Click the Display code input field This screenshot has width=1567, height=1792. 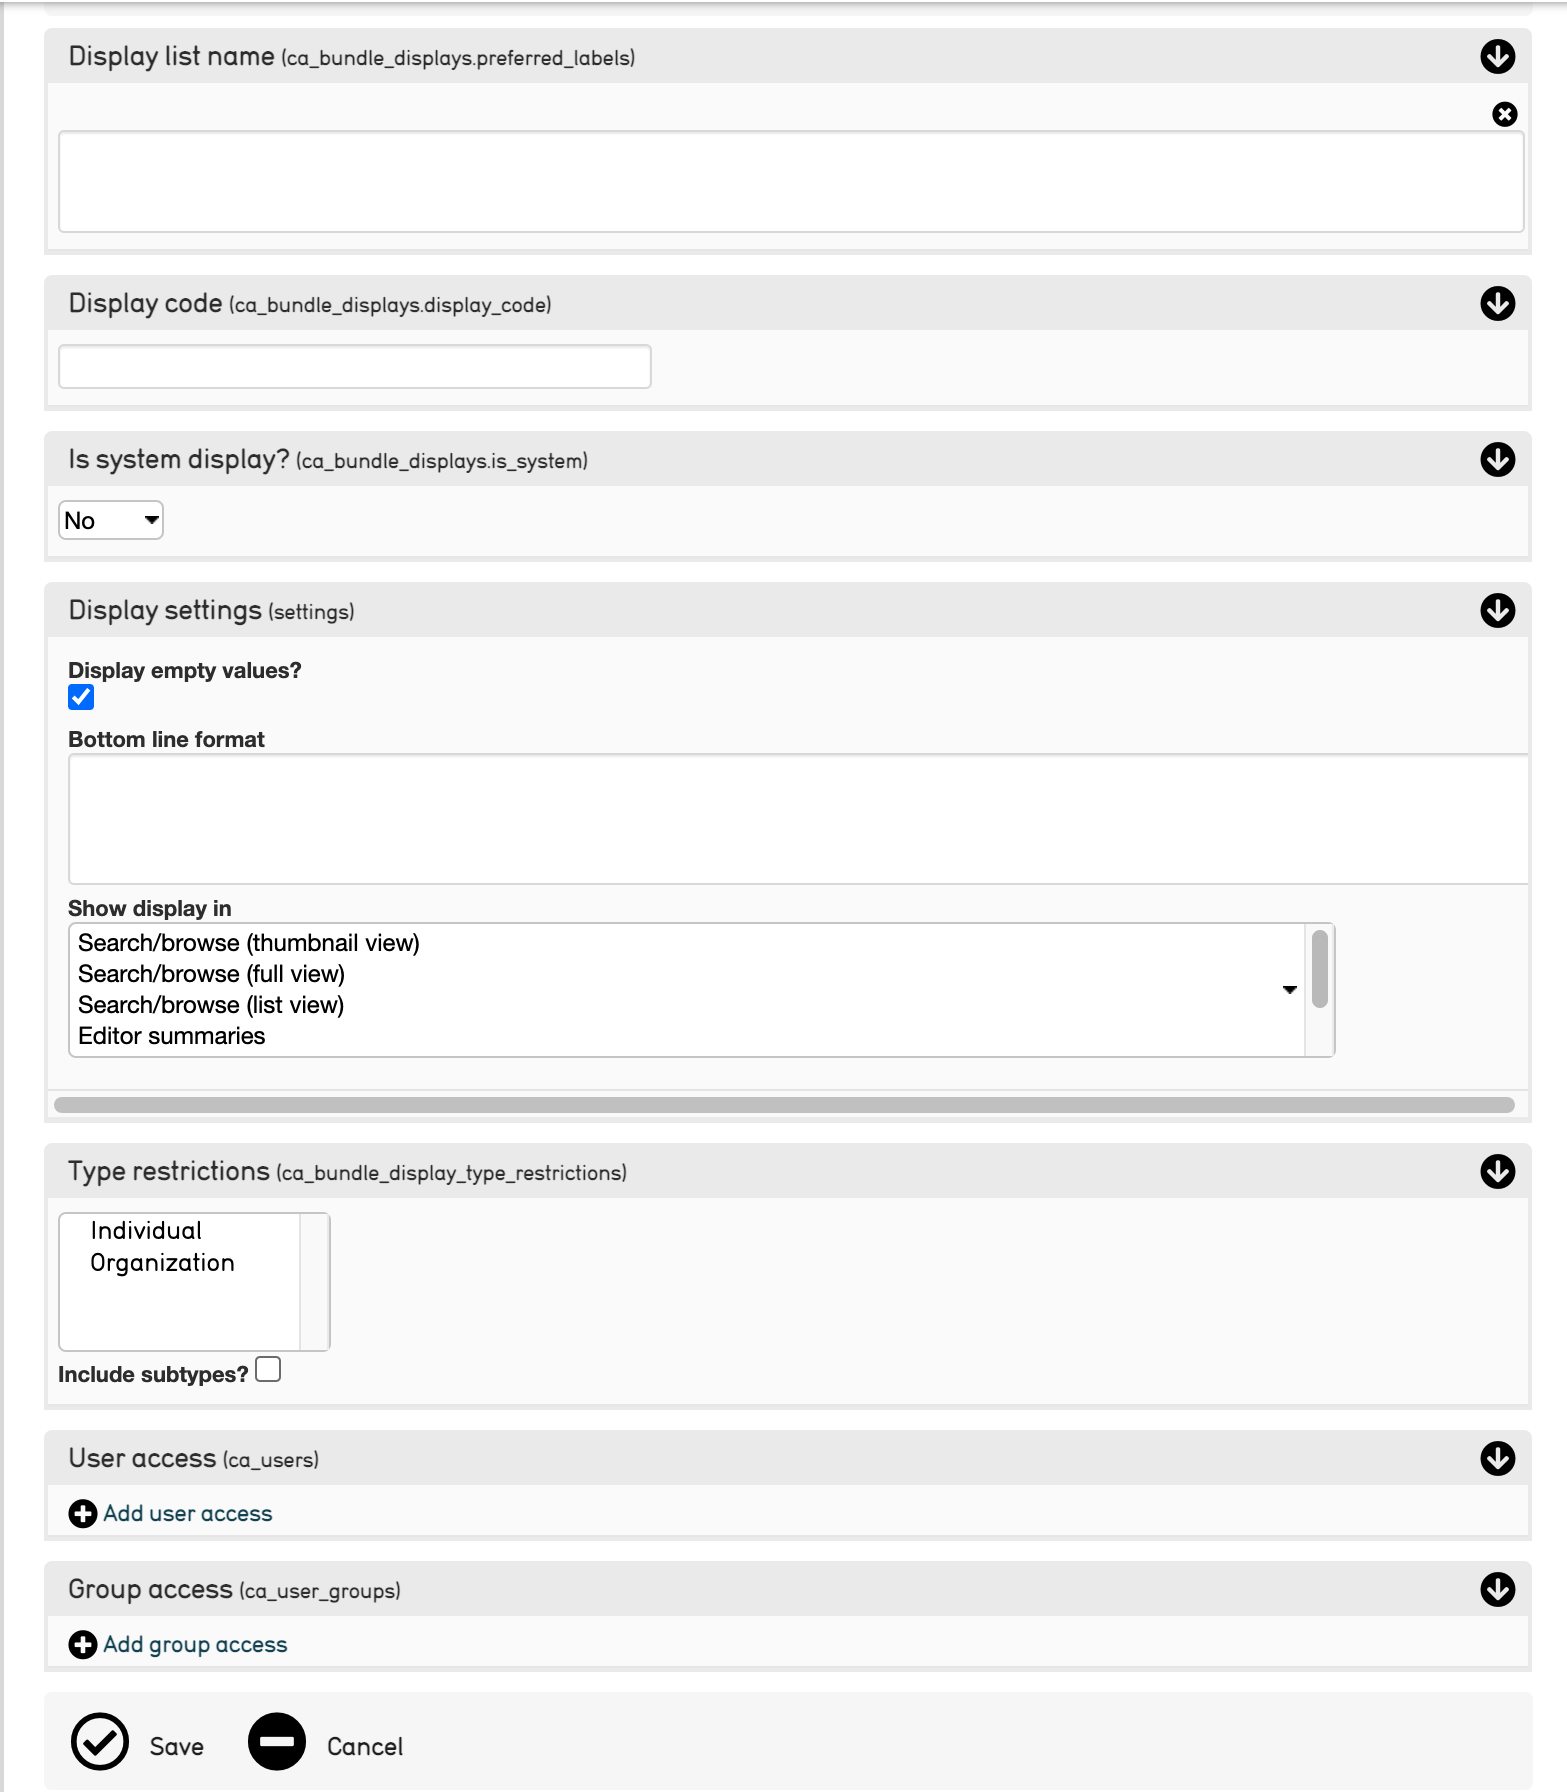(355, 367)
